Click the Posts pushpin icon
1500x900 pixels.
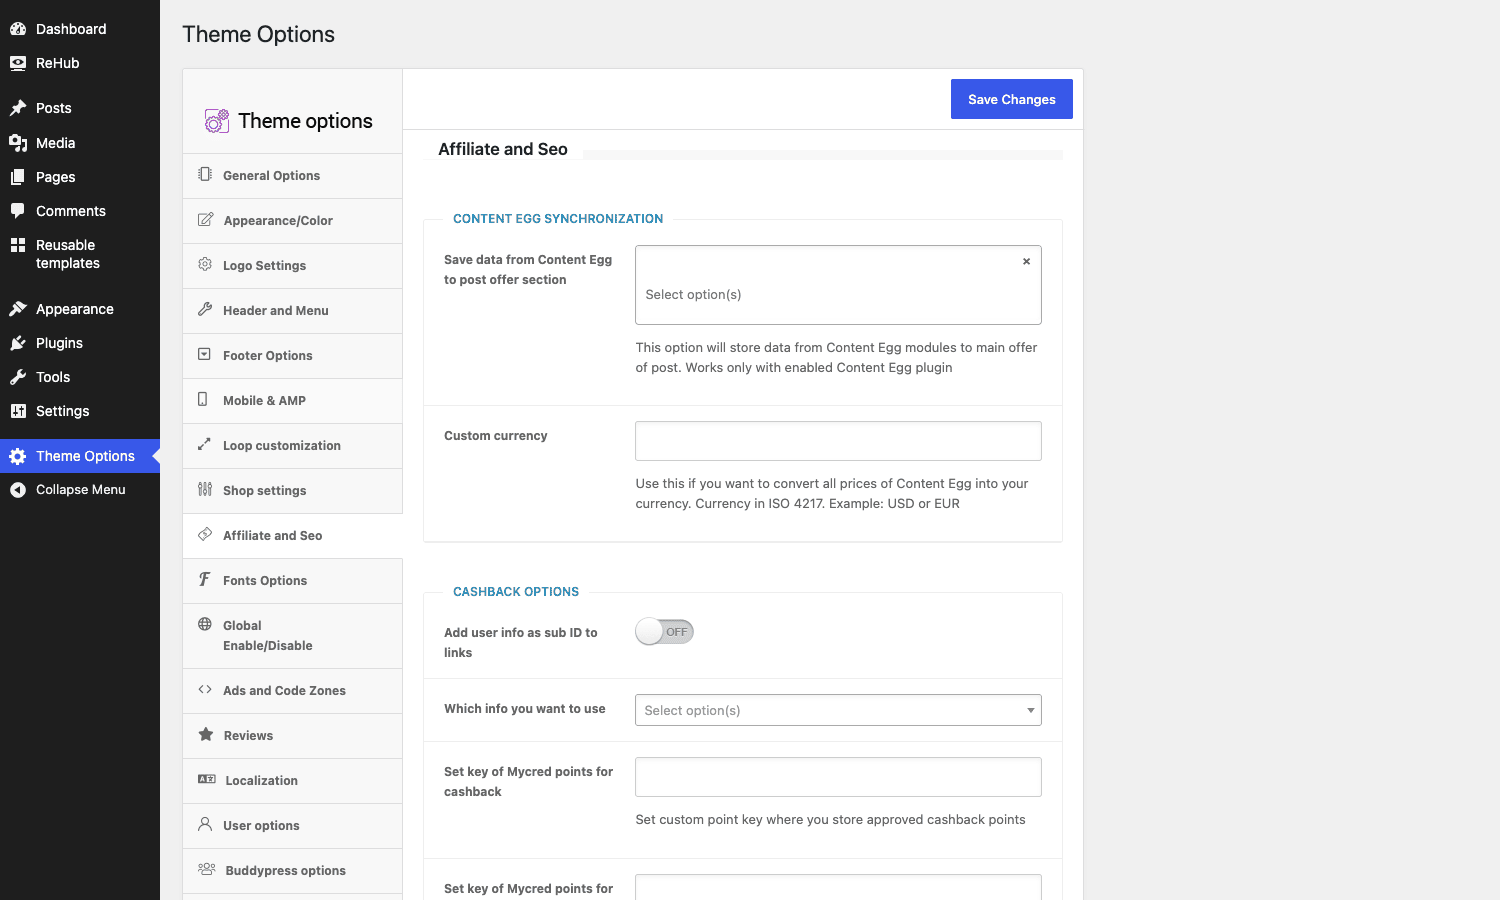18,108
